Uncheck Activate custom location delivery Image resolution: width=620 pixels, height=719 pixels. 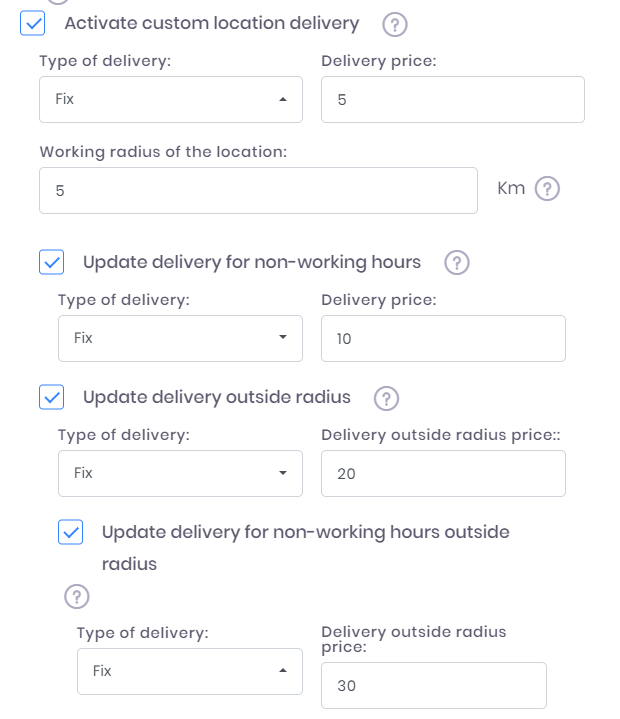point(32,23)
